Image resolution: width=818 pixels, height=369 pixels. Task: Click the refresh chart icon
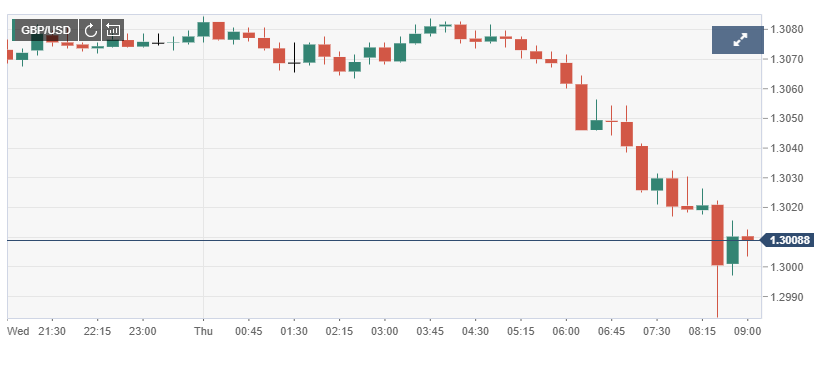(x=90, y=30)
